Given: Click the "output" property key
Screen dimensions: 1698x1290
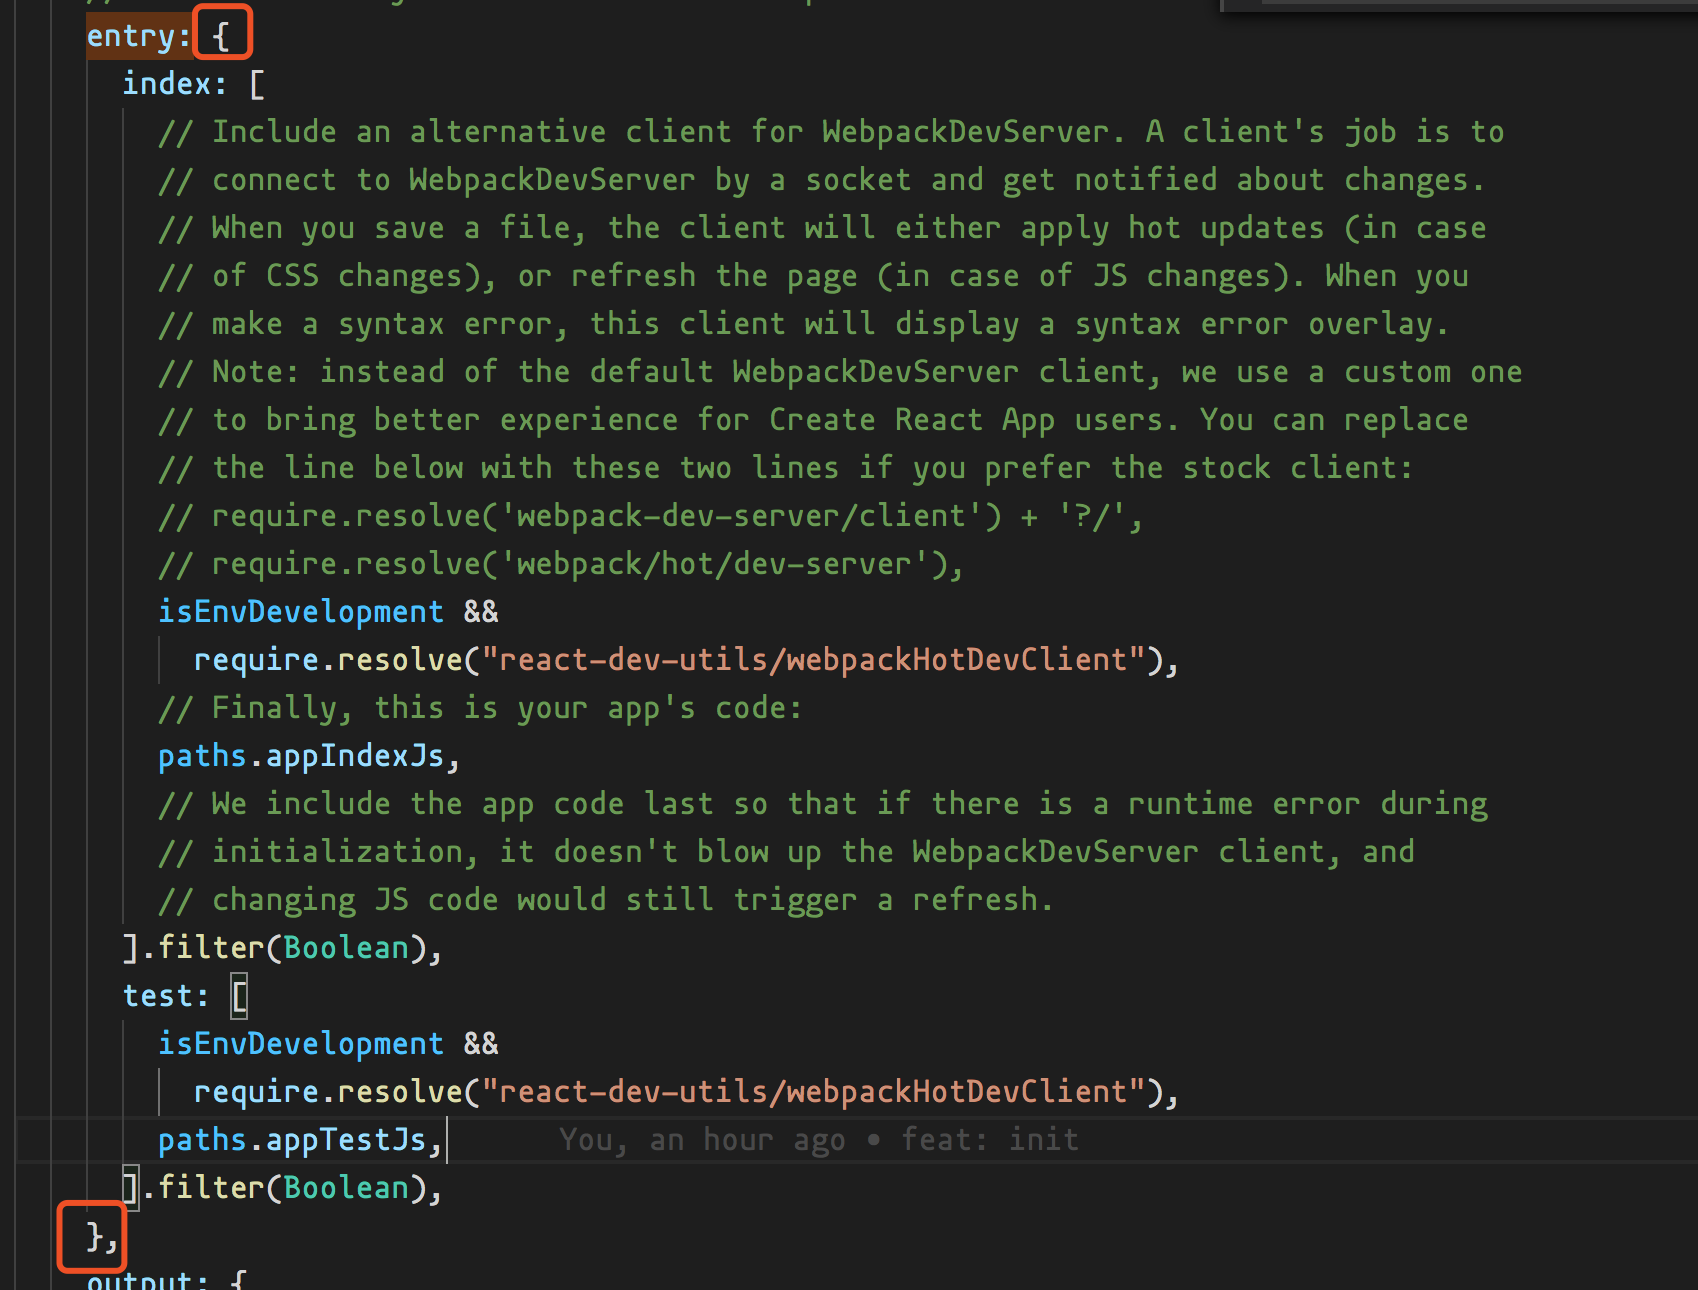Looking at the screenshot, I should [139, 1280].
